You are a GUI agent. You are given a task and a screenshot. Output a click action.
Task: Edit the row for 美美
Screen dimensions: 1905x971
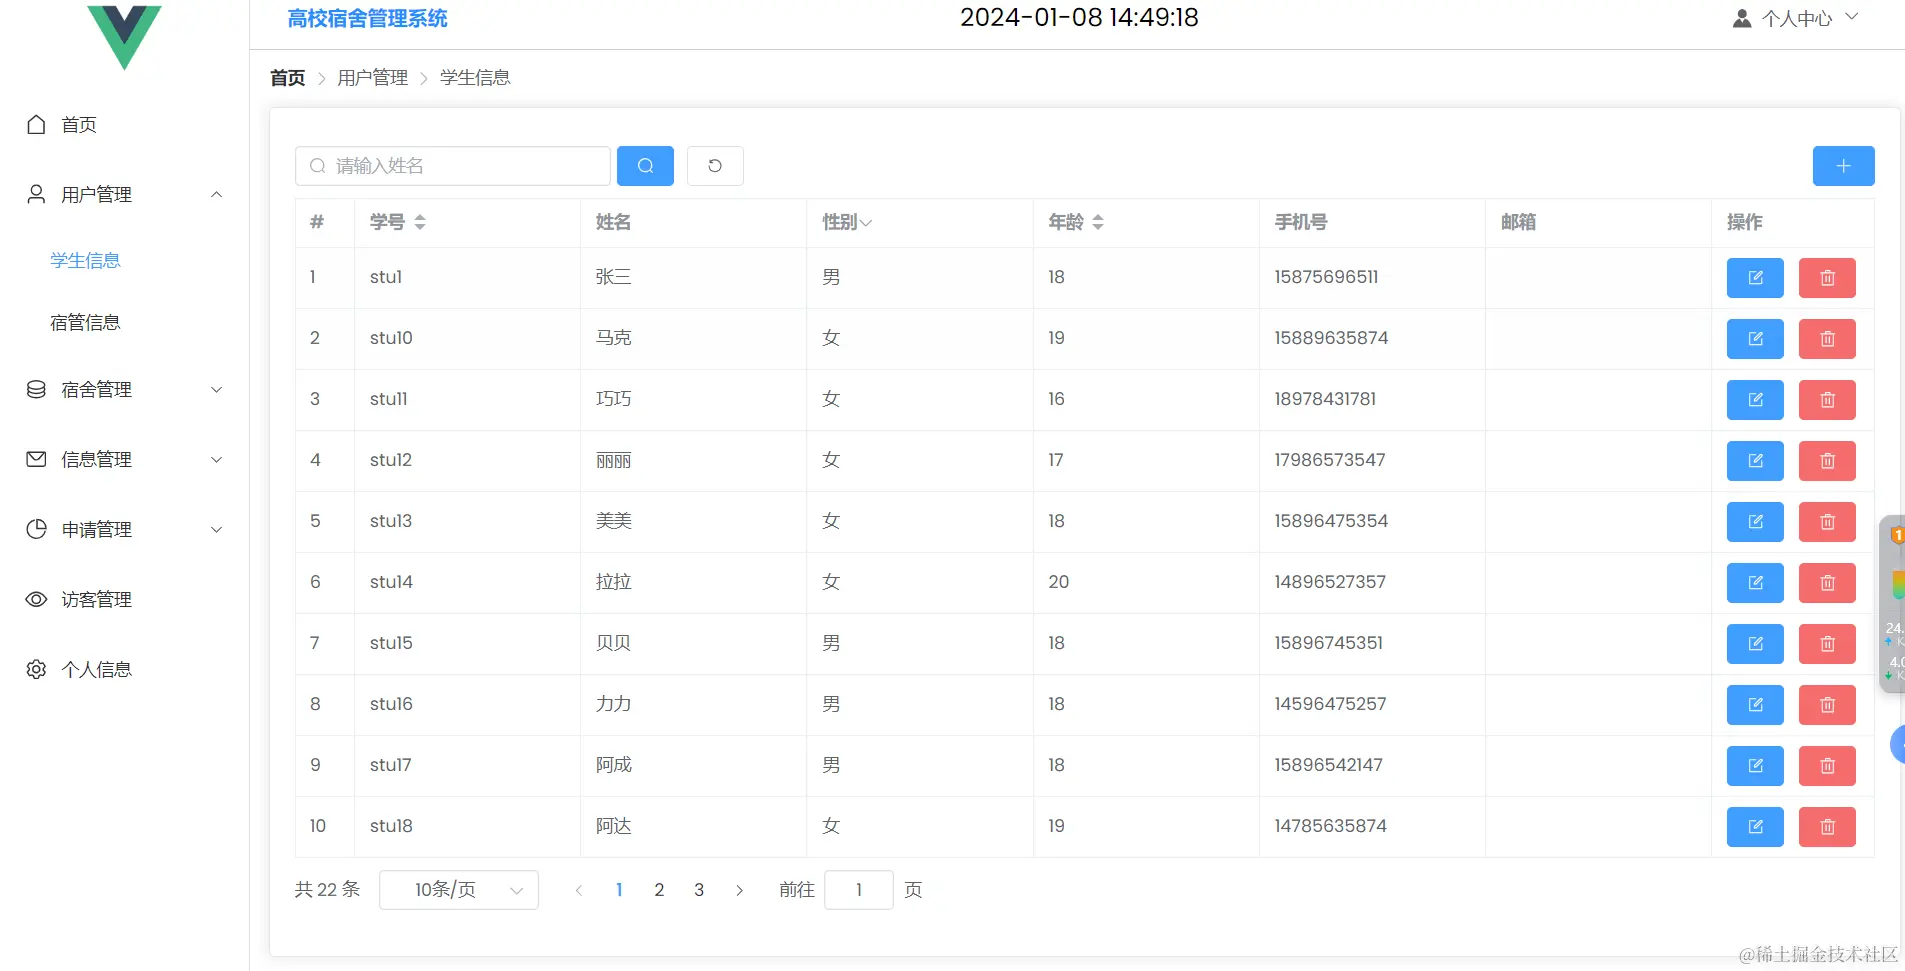click(1755, 522)
